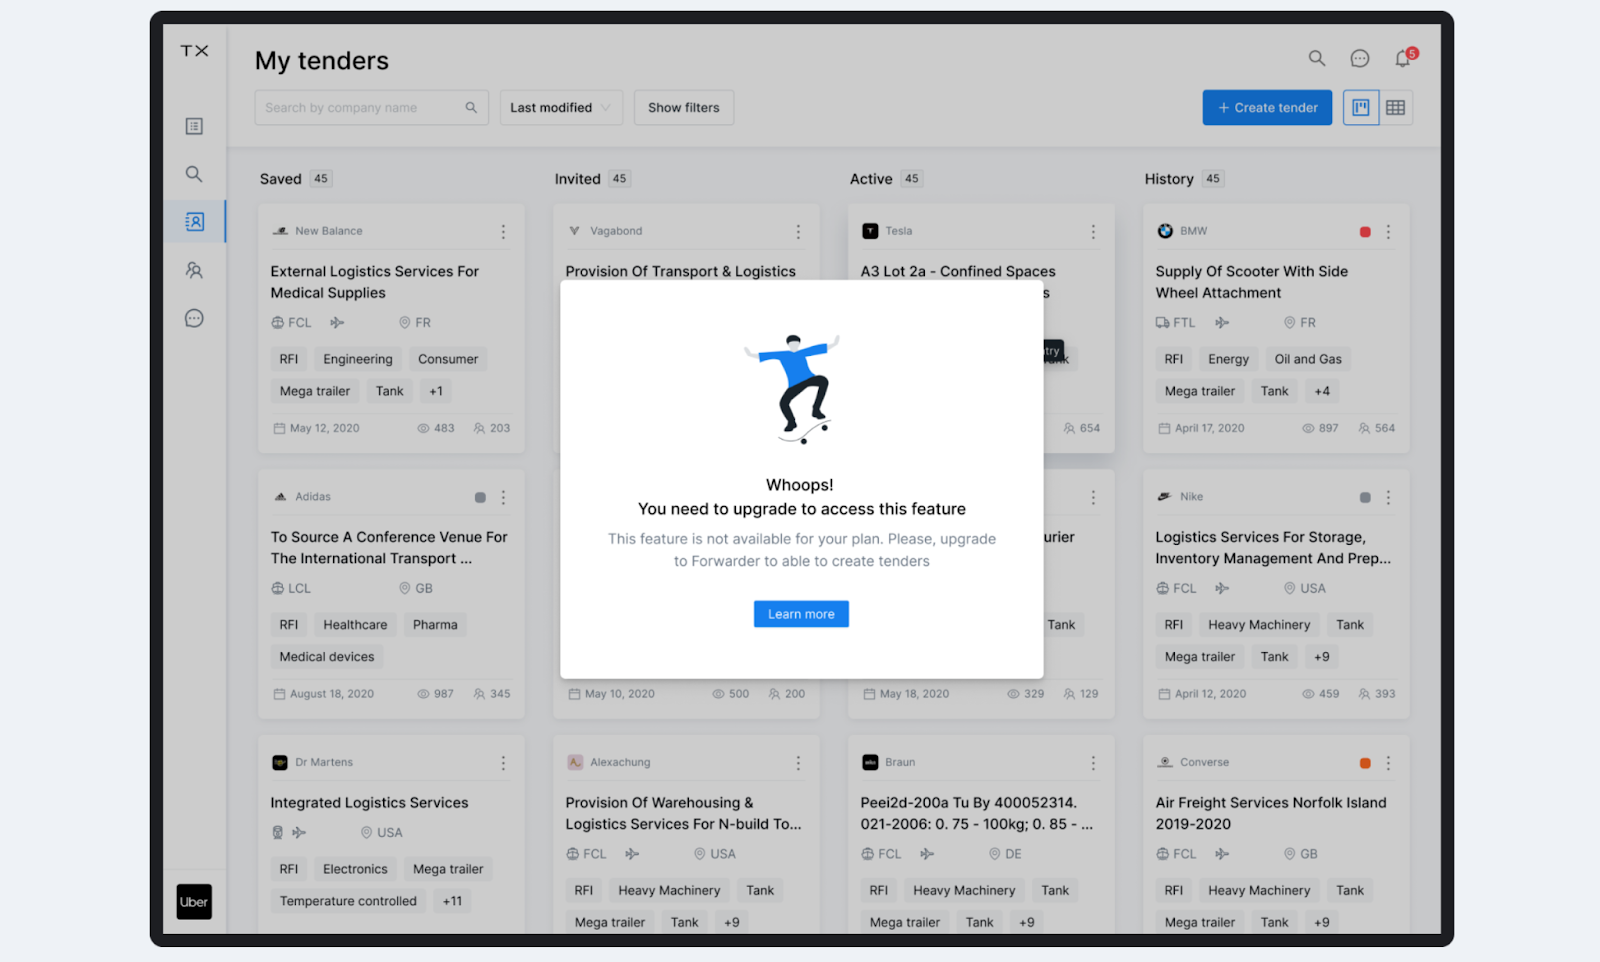Open To Source A Conference Venue tender

click(389, 548)
